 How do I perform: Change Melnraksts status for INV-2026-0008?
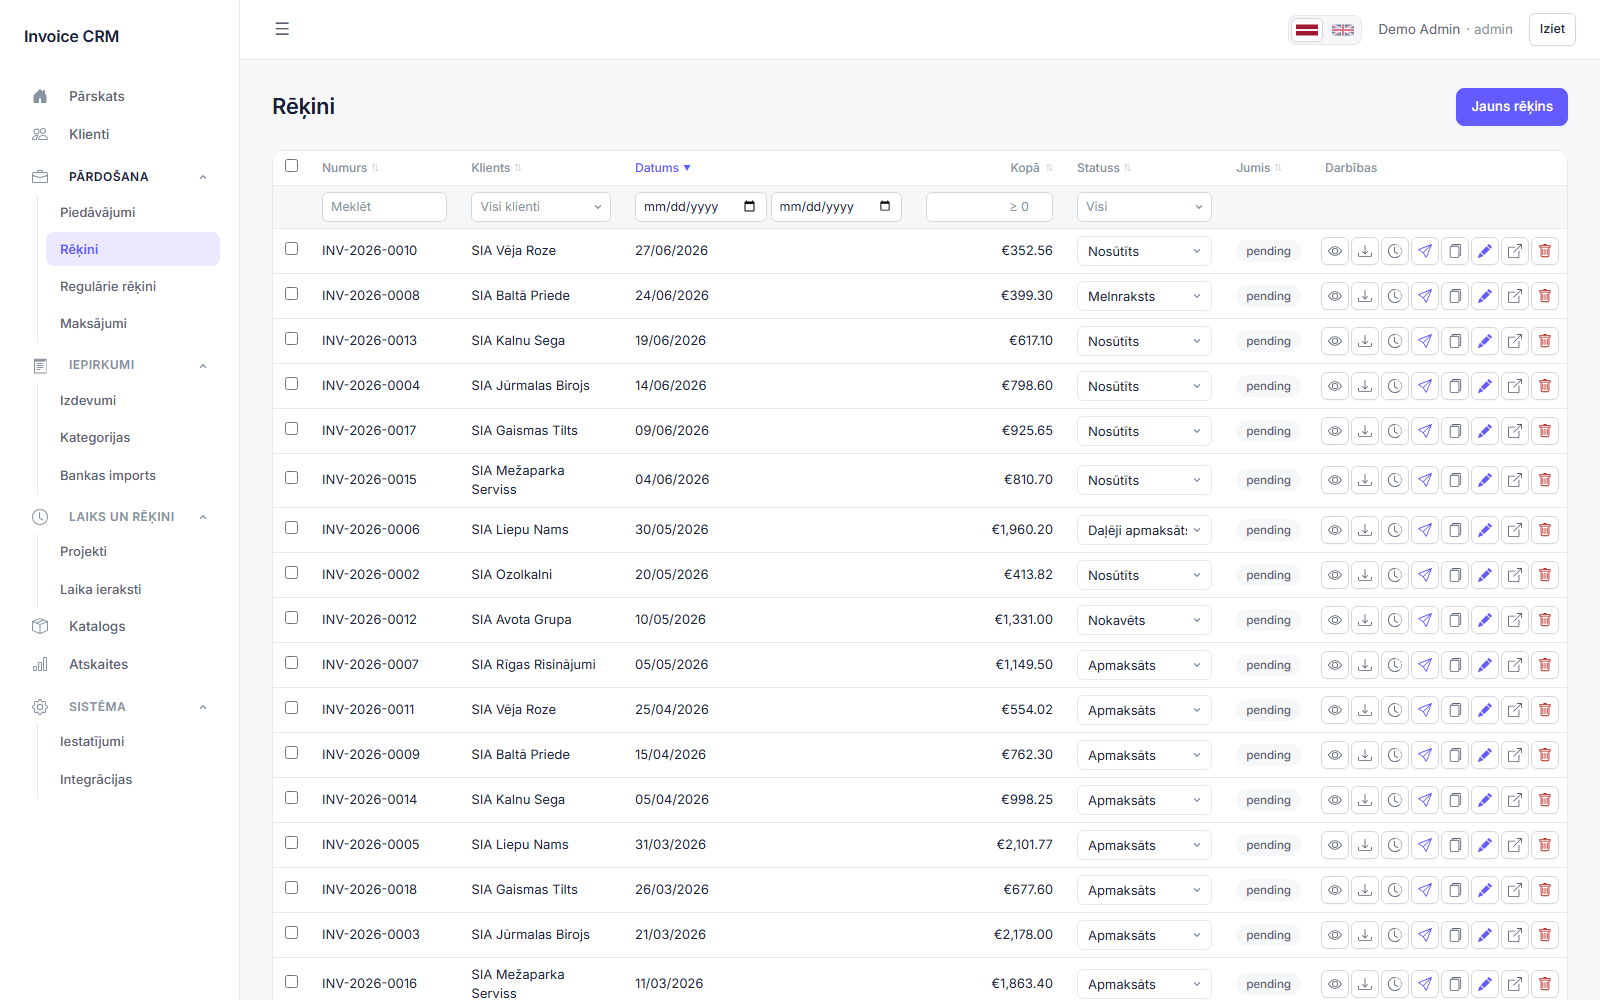tap(1144, 296)
